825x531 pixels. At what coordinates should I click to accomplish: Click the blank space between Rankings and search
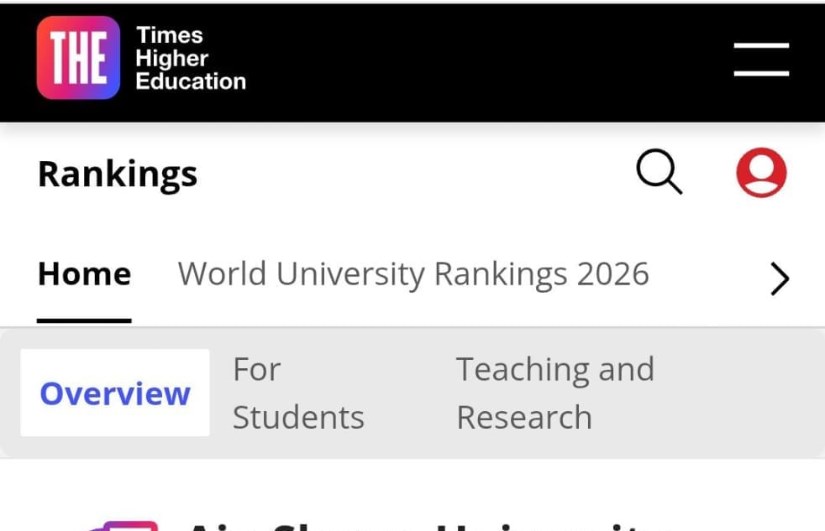410,174
